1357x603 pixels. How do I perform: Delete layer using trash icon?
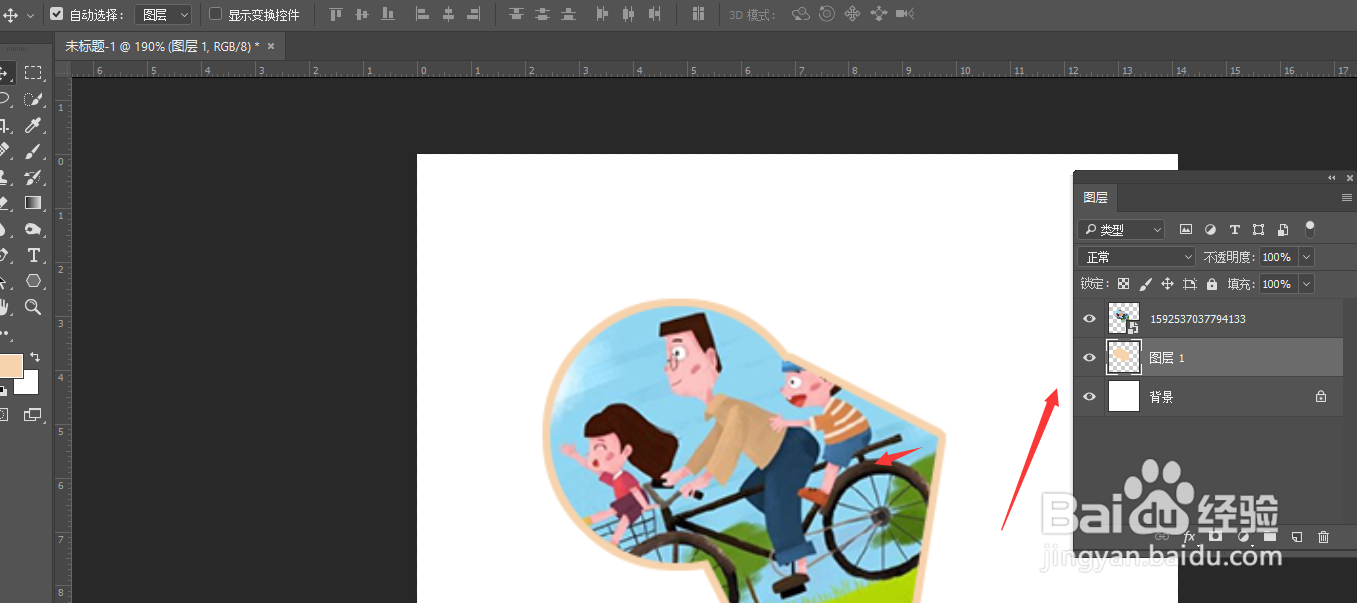tap(1322, 537)
